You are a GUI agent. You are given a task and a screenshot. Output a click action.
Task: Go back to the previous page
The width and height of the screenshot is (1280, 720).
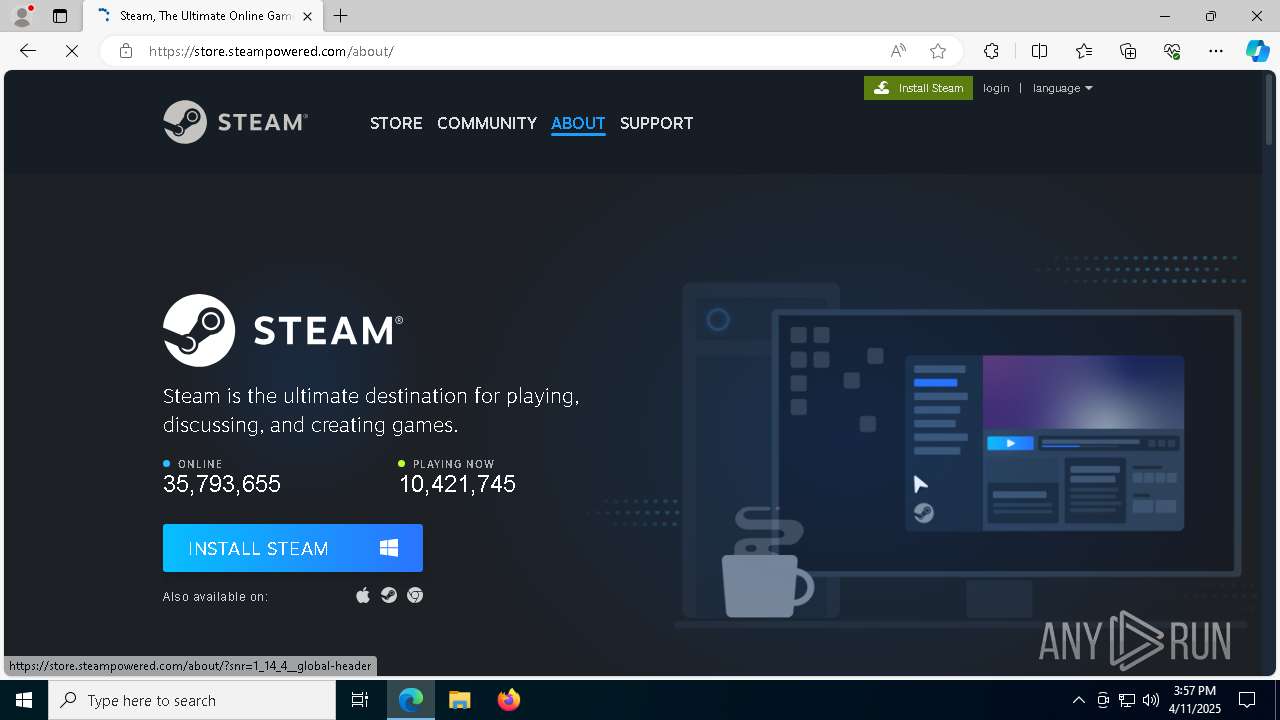[28, 51]
